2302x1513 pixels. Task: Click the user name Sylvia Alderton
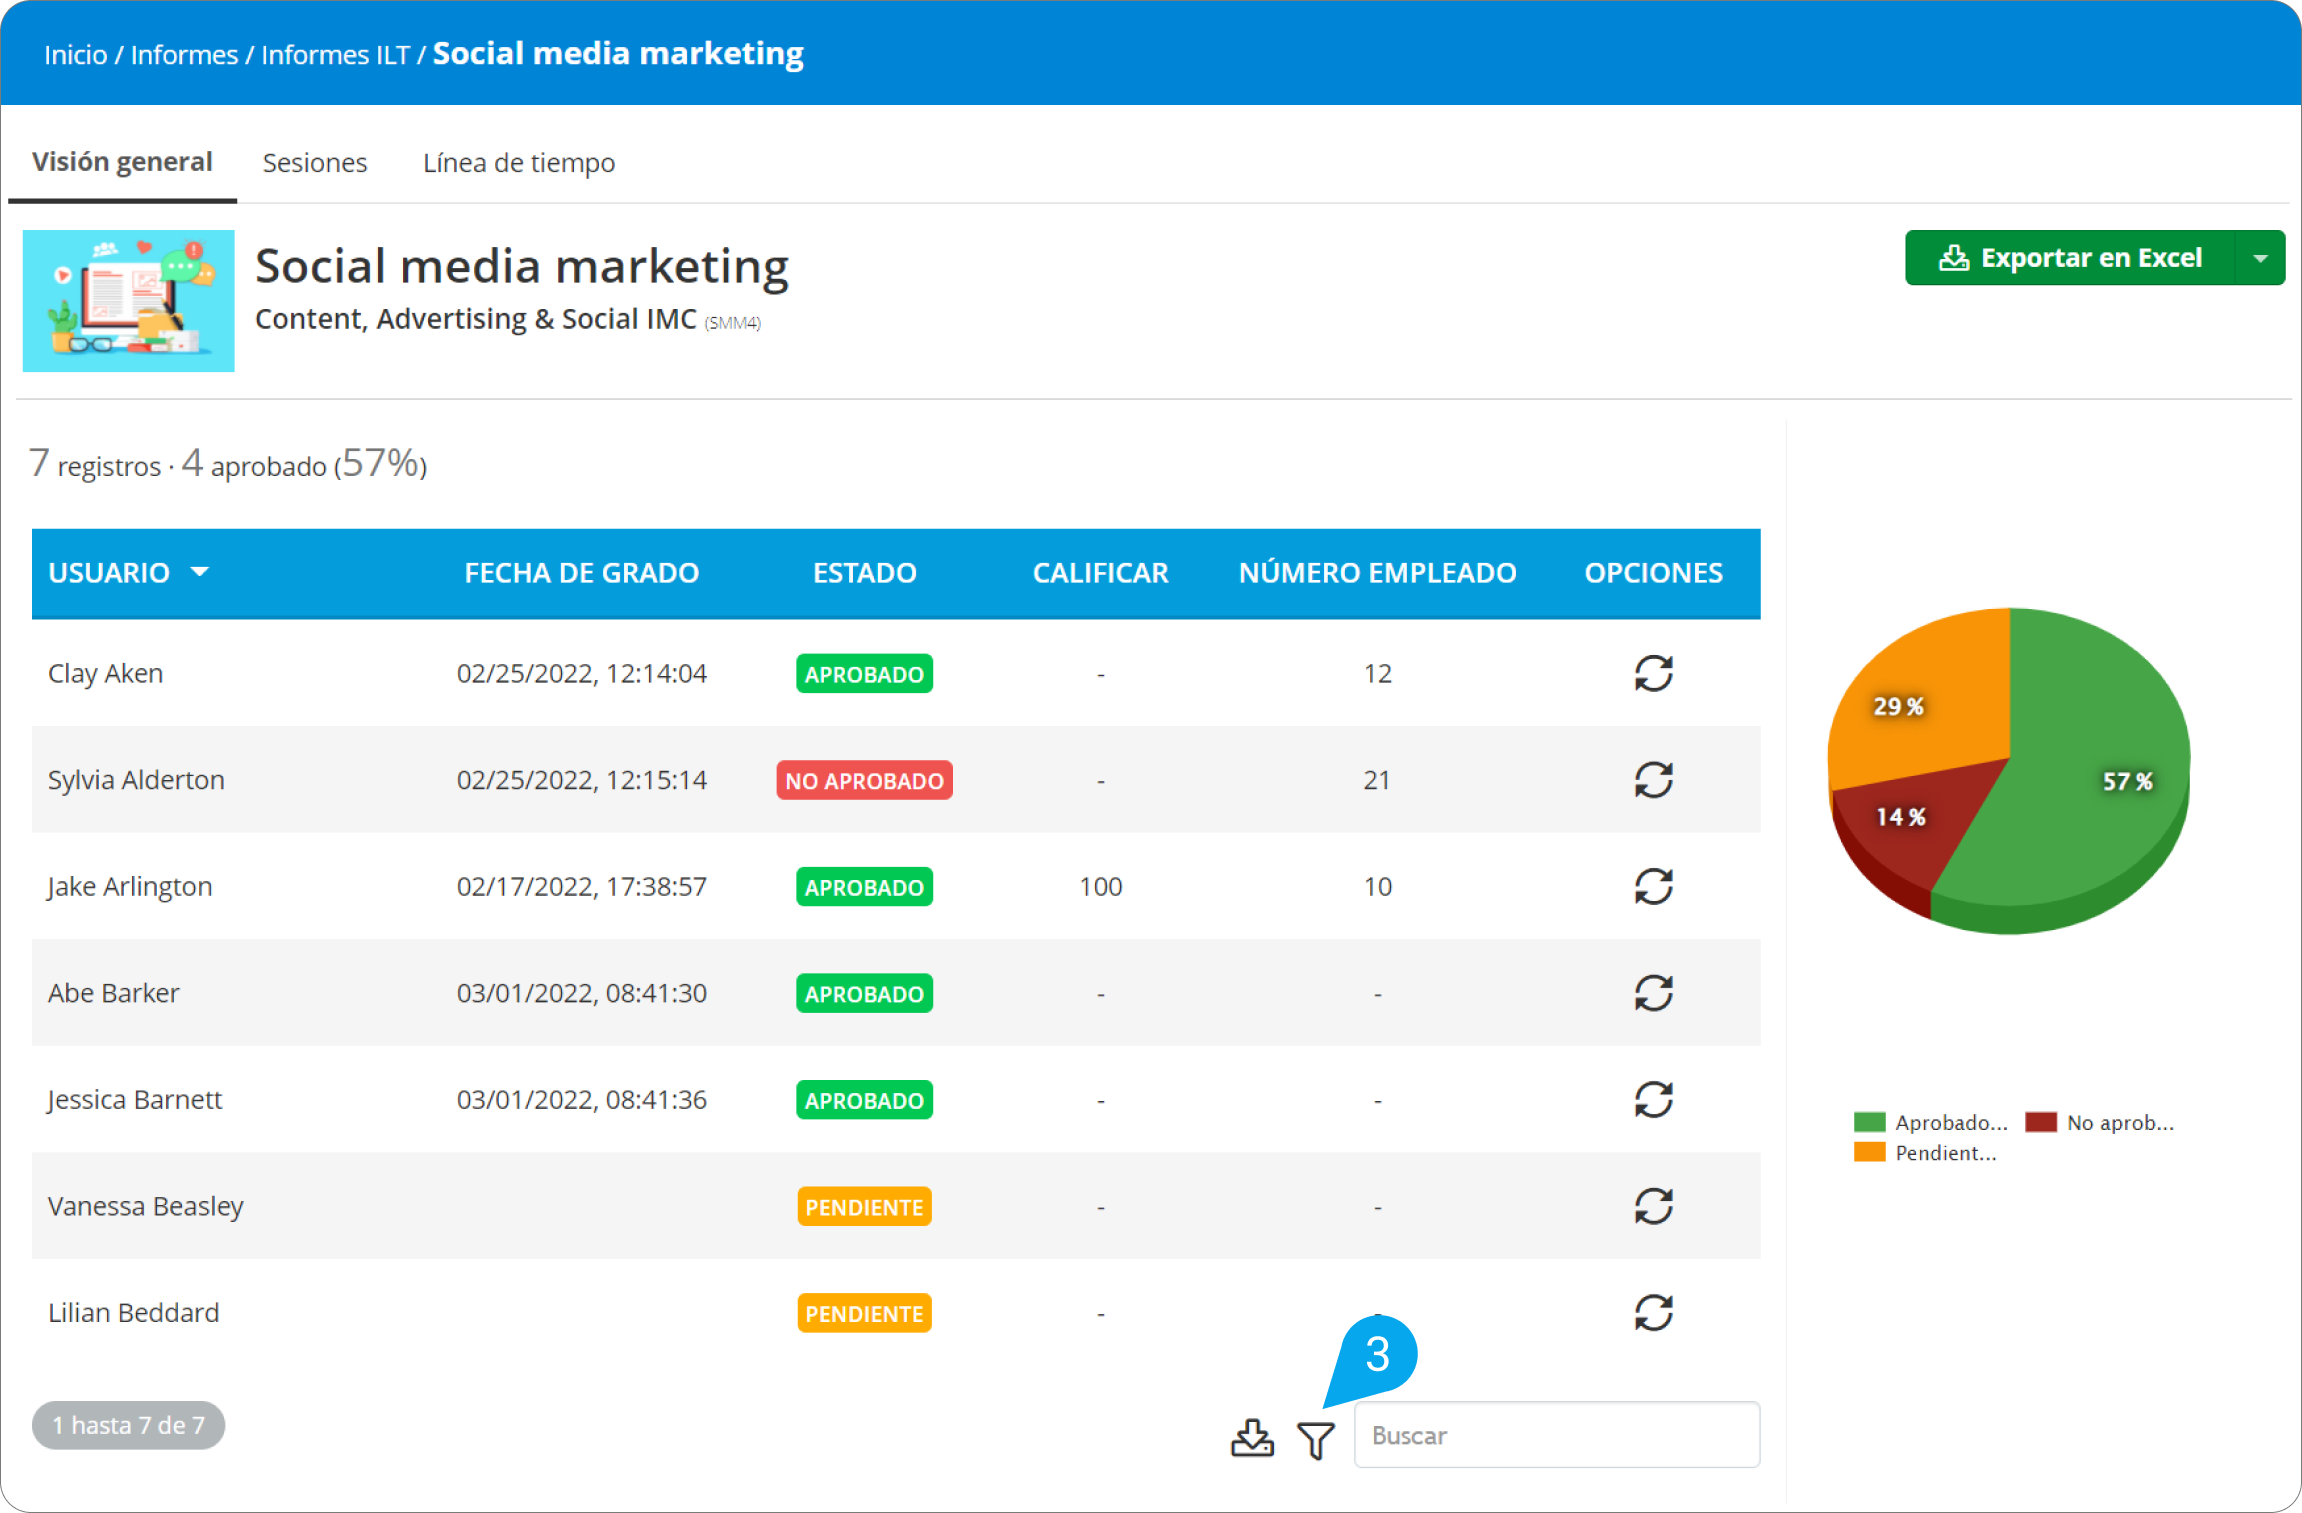(x=136, y=780)
